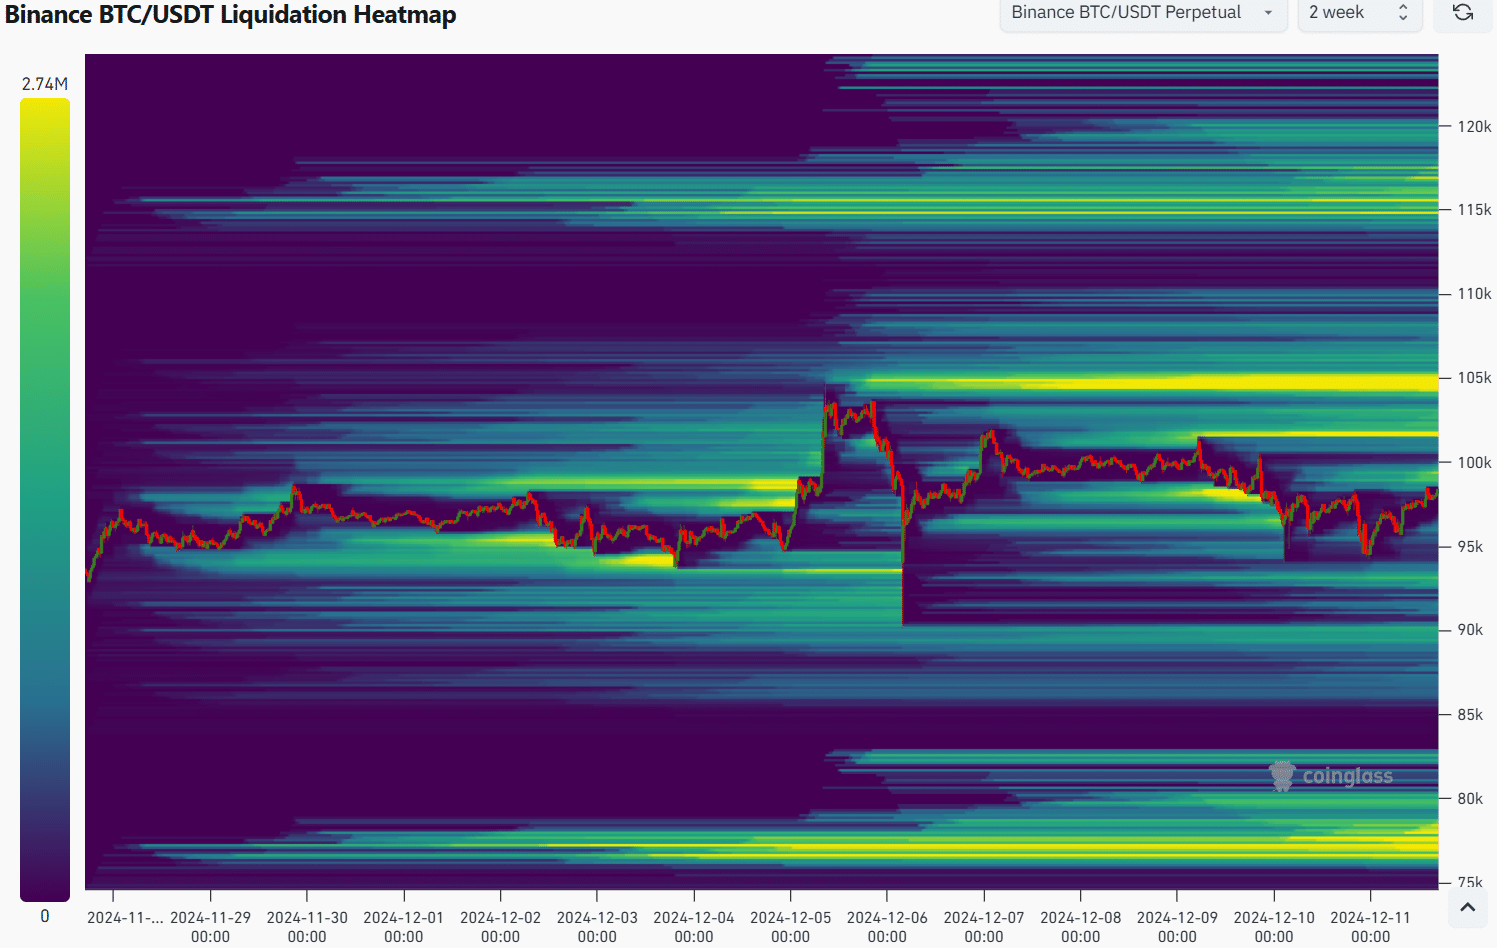Image resolution: width=1497 pixels, height=948 pixels.
Task: Open the 2 week time range selector
Action: (x=1360, y=13)
